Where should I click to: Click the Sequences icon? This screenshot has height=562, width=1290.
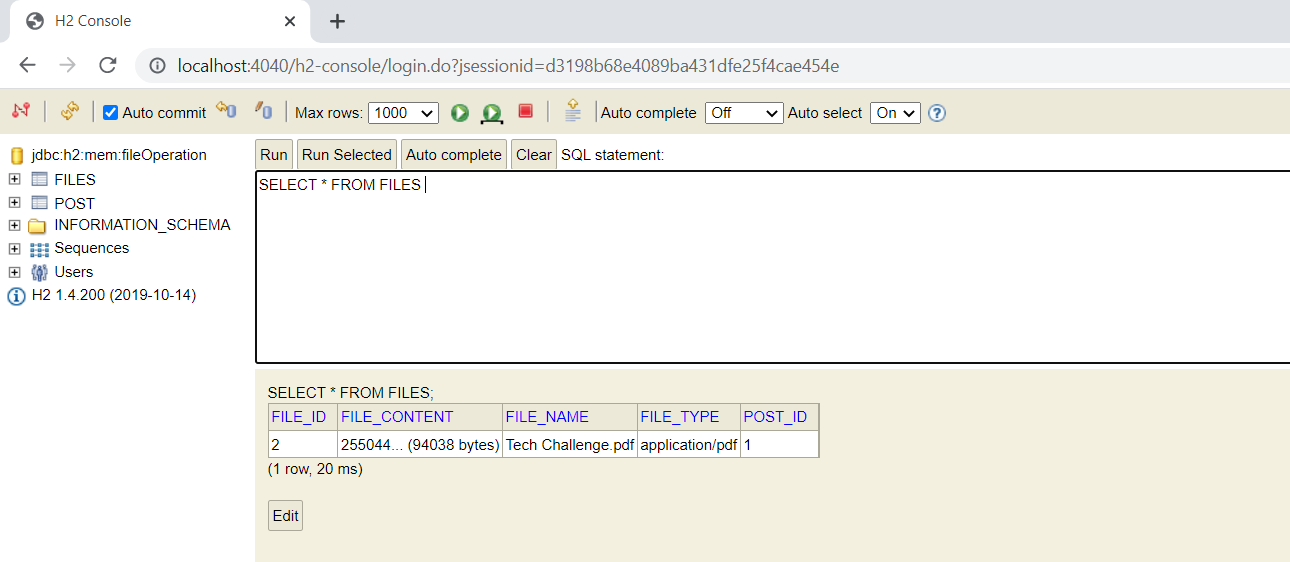[39, 249]
